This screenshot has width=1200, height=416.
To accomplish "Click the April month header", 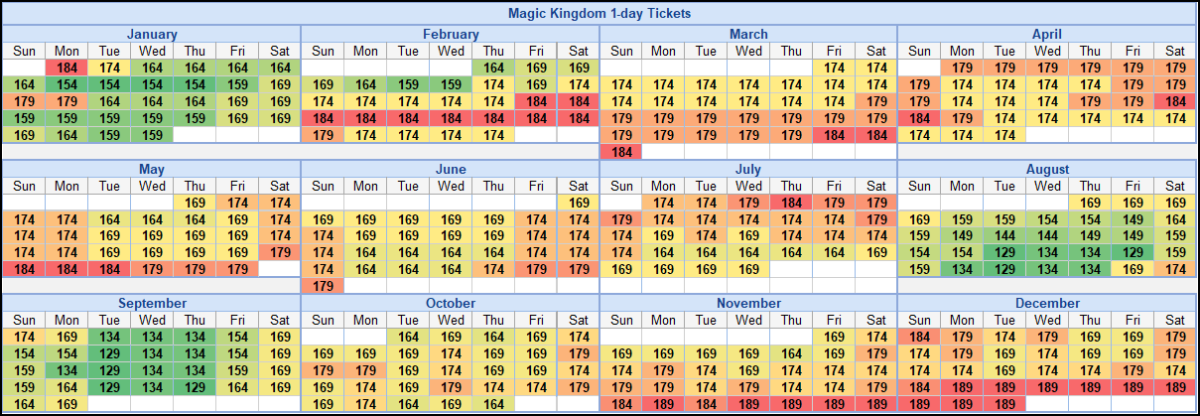I will (x=1047, y=34).
